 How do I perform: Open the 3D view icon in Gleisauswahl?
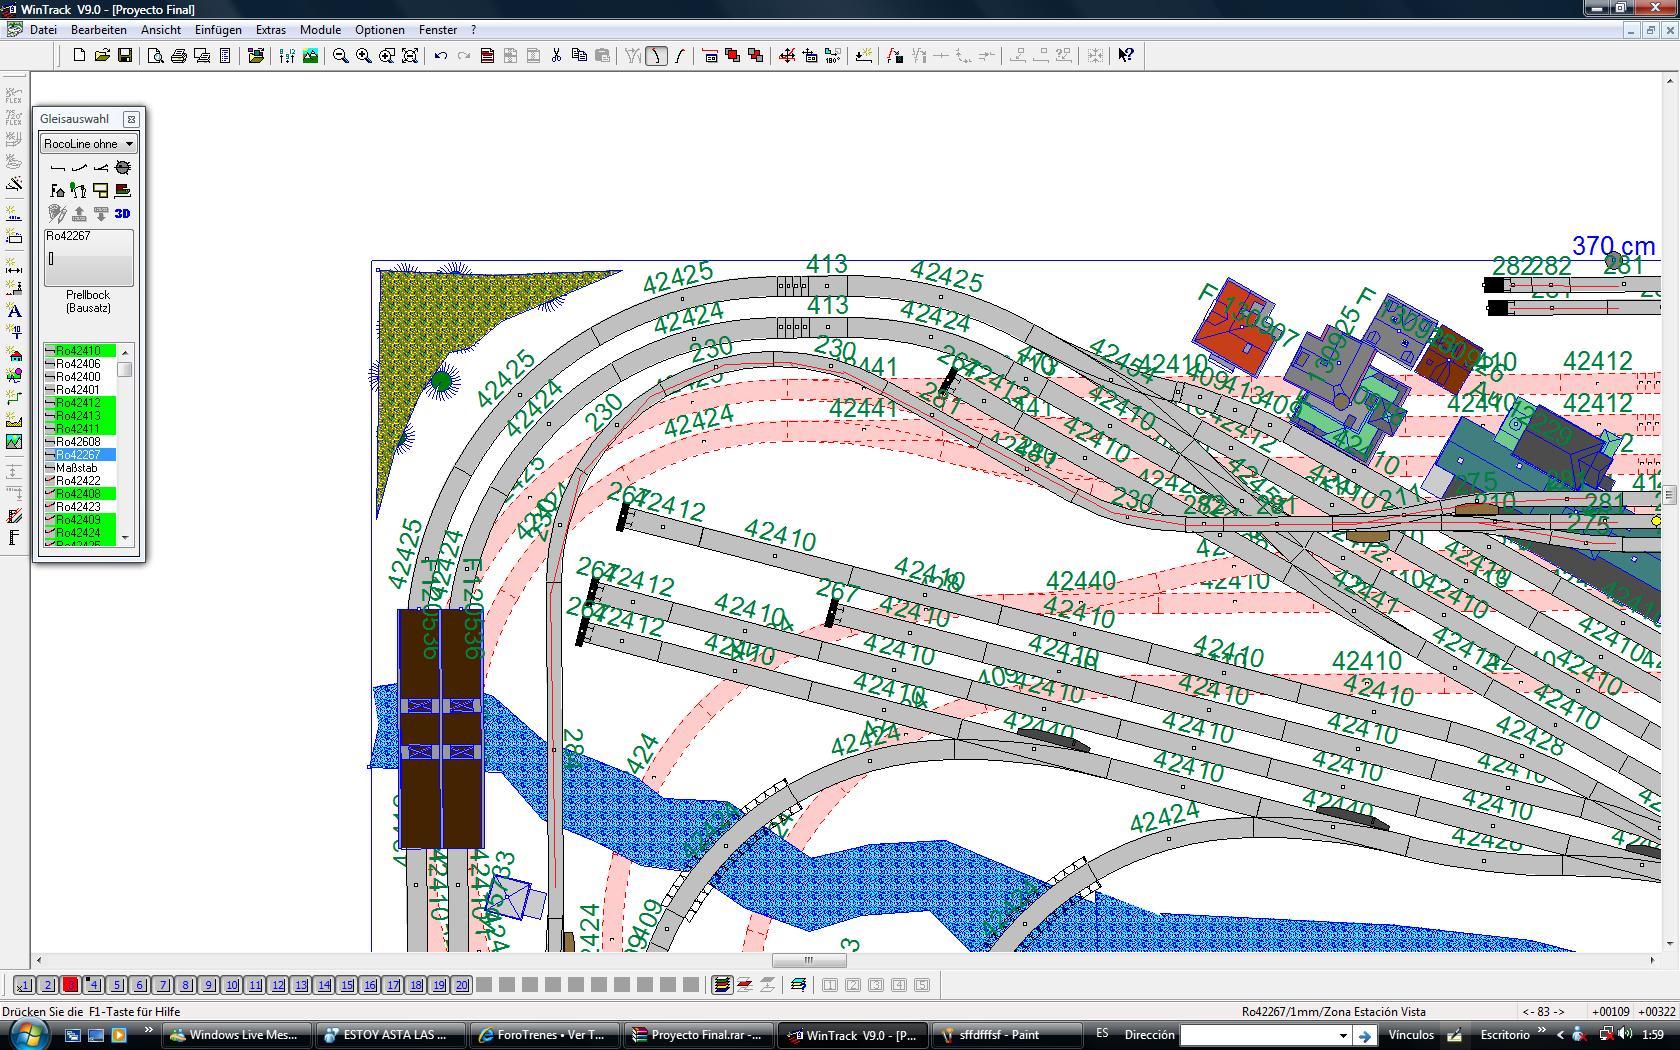[x=122, y=213]
